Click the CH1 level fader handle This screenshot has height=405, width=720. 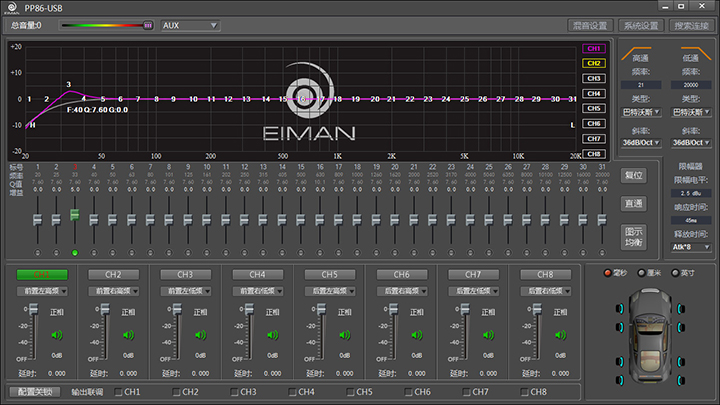coord(34,309)
